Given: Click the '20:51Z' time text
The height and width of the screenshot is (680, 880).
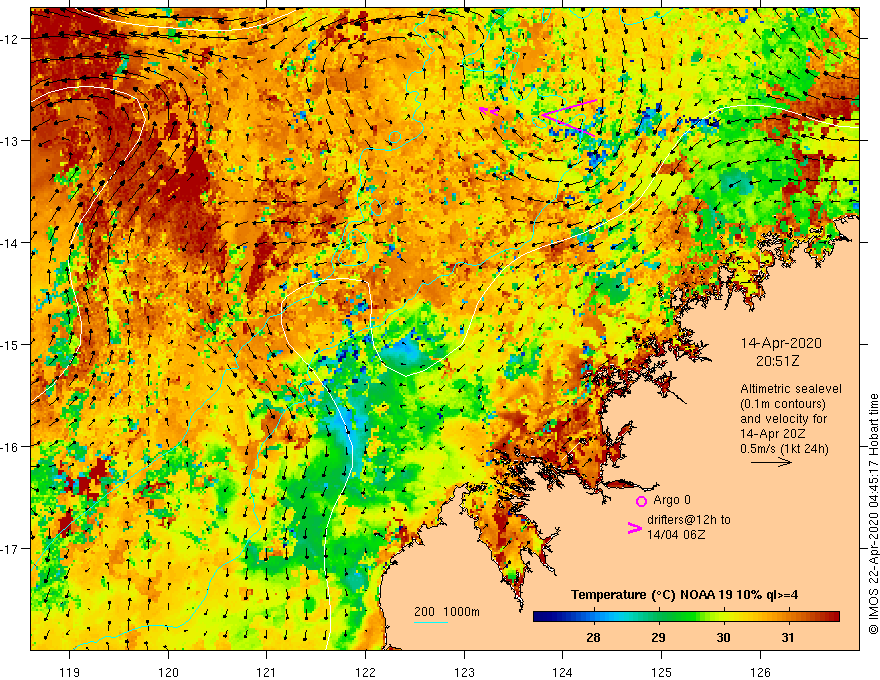Looking at the screenshot, I should pyautogui.click(x=778, y=361).
